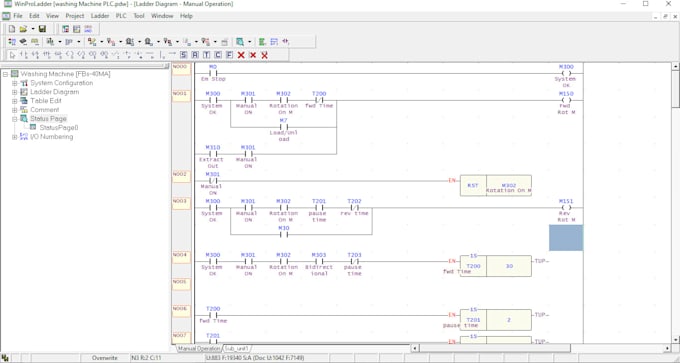Image resolution: width=680 pixels, height=363 pixels.
Task: Collapse the Washing Machine root node
Action: [5, 74]
